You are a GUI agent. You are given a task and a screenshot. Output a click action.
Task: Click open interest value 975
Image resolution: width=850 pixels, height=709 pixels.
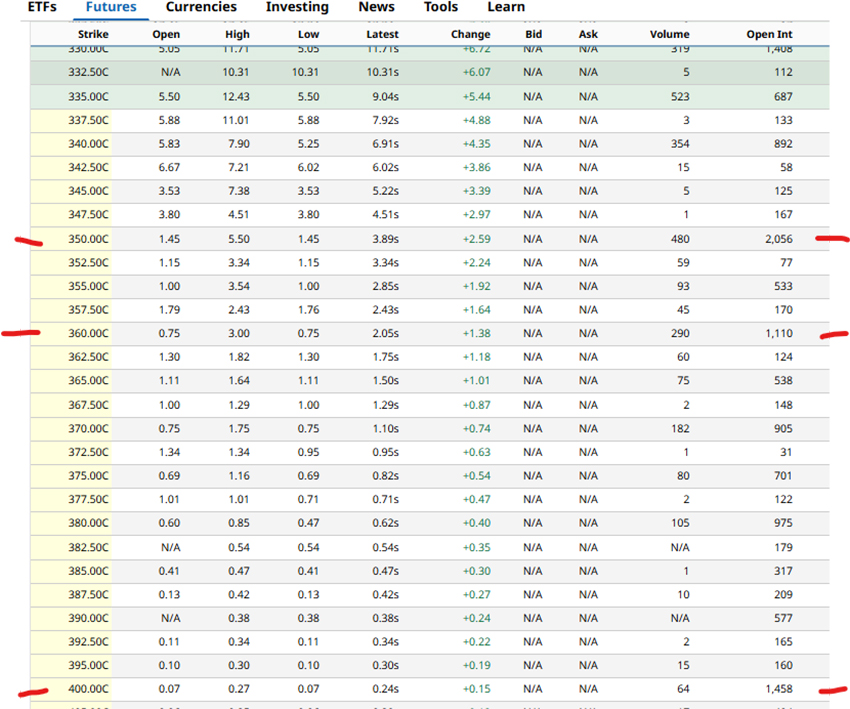[x=783, y=523]
